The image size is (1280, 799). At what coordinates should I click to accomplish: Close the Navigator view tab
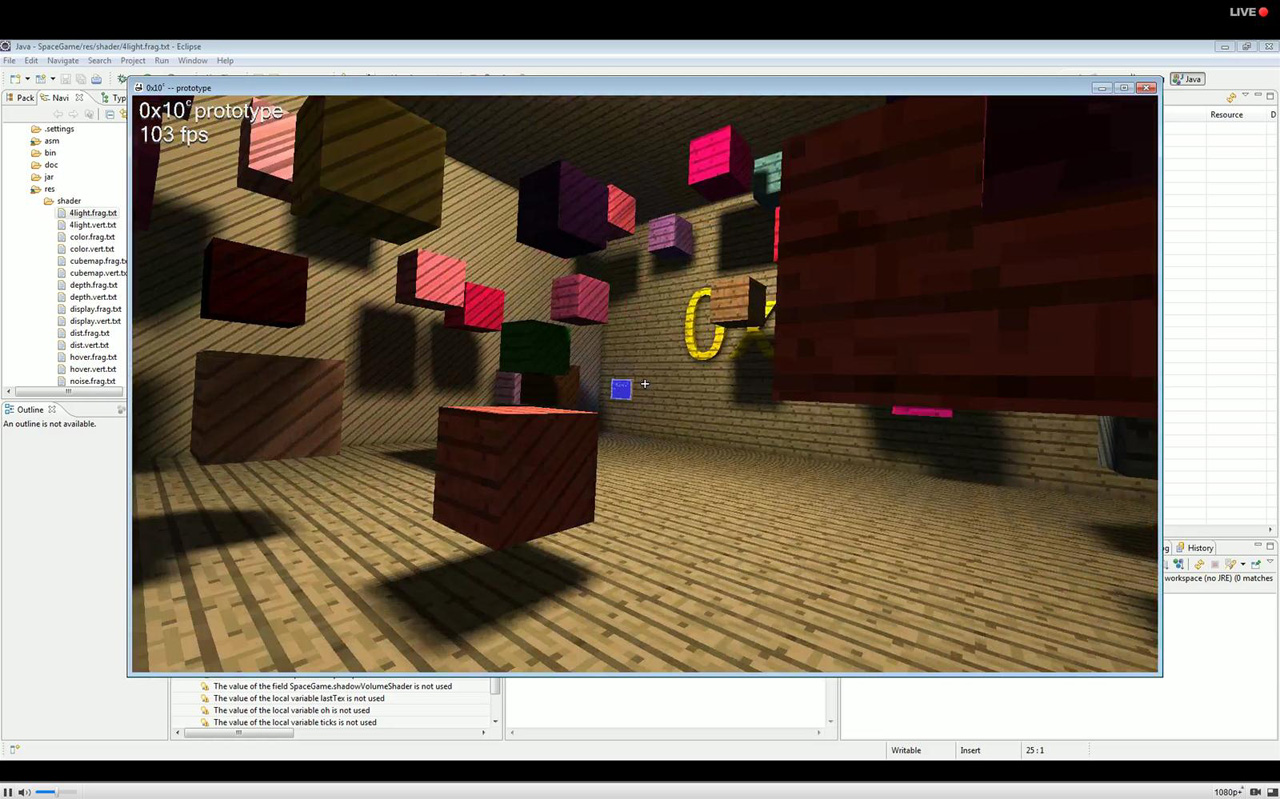click(x=79, y=97)
